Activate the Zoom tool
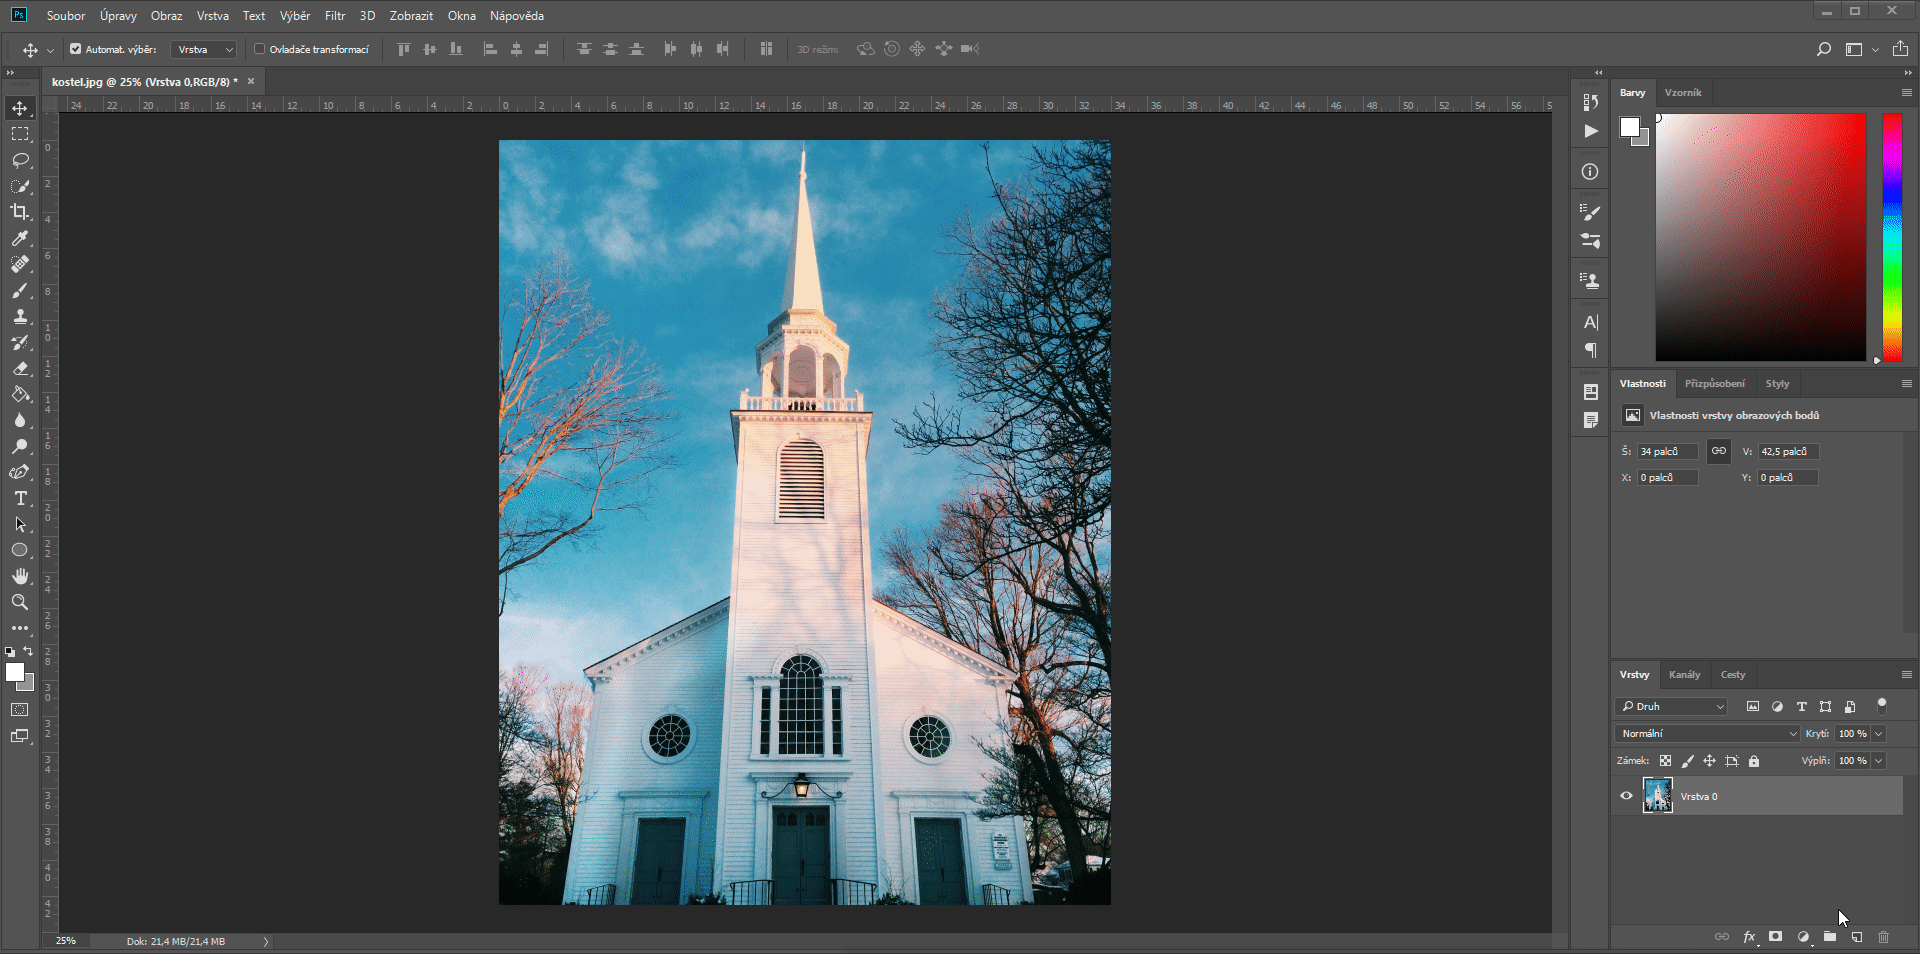1920x954 pixels. 20,602
